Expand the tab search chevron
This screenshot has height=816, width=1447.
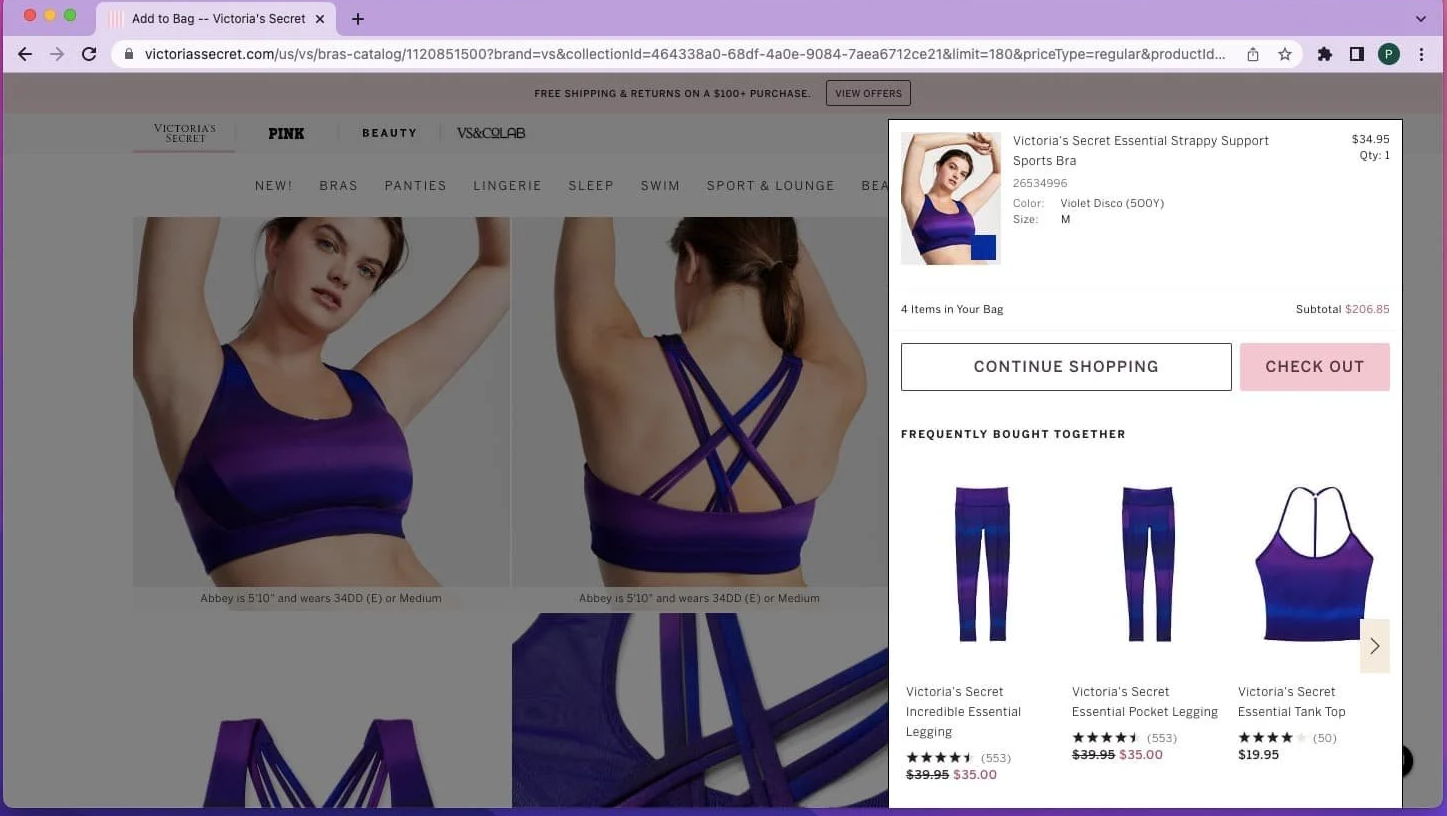1421,19
